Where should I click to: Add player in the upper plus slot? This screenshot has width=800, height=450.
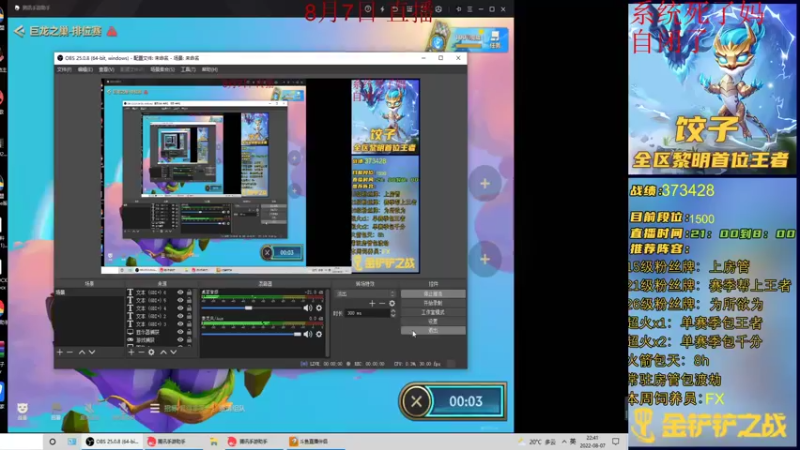[x=485, y=184]
